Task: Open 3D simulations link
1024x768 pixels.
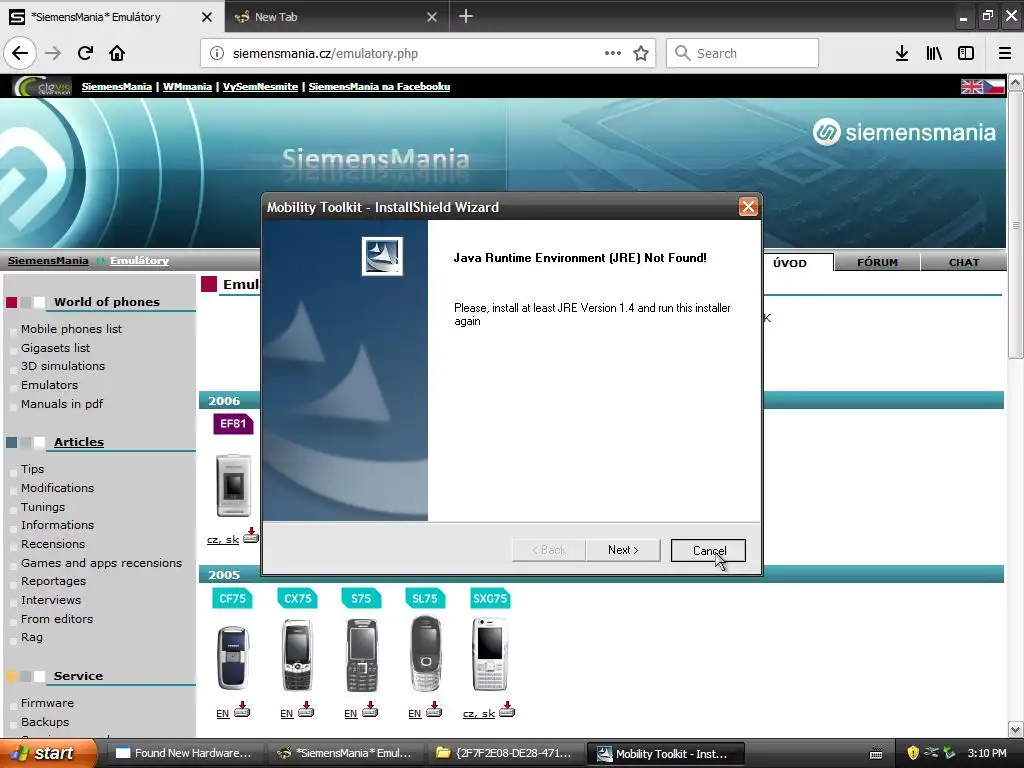Action: (x=63, y=366)
